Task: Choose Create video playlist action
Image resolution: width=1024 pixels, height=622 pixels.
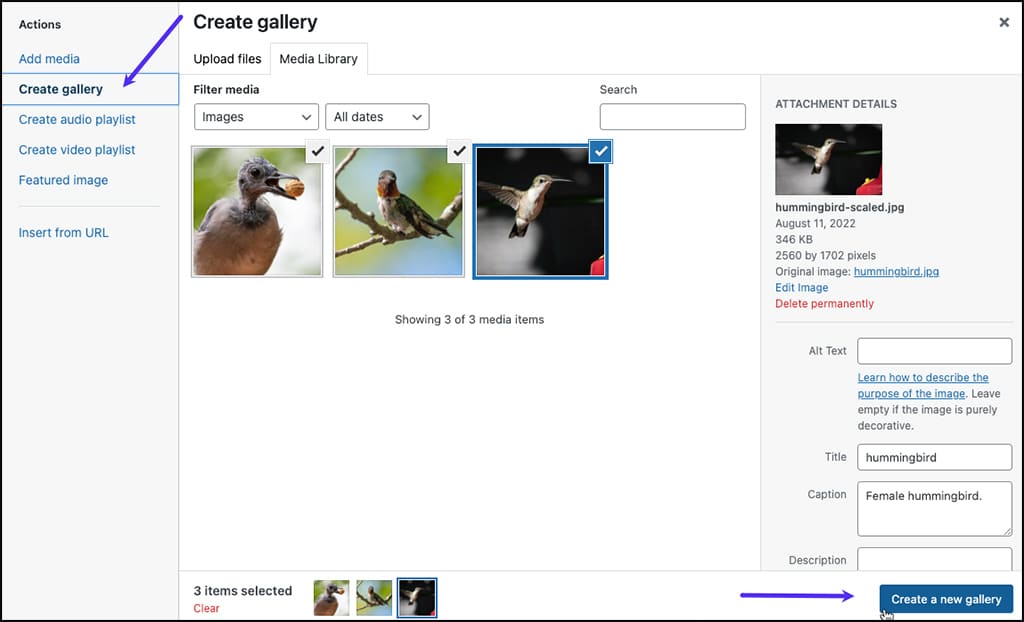Action: (x=74, y=149)
